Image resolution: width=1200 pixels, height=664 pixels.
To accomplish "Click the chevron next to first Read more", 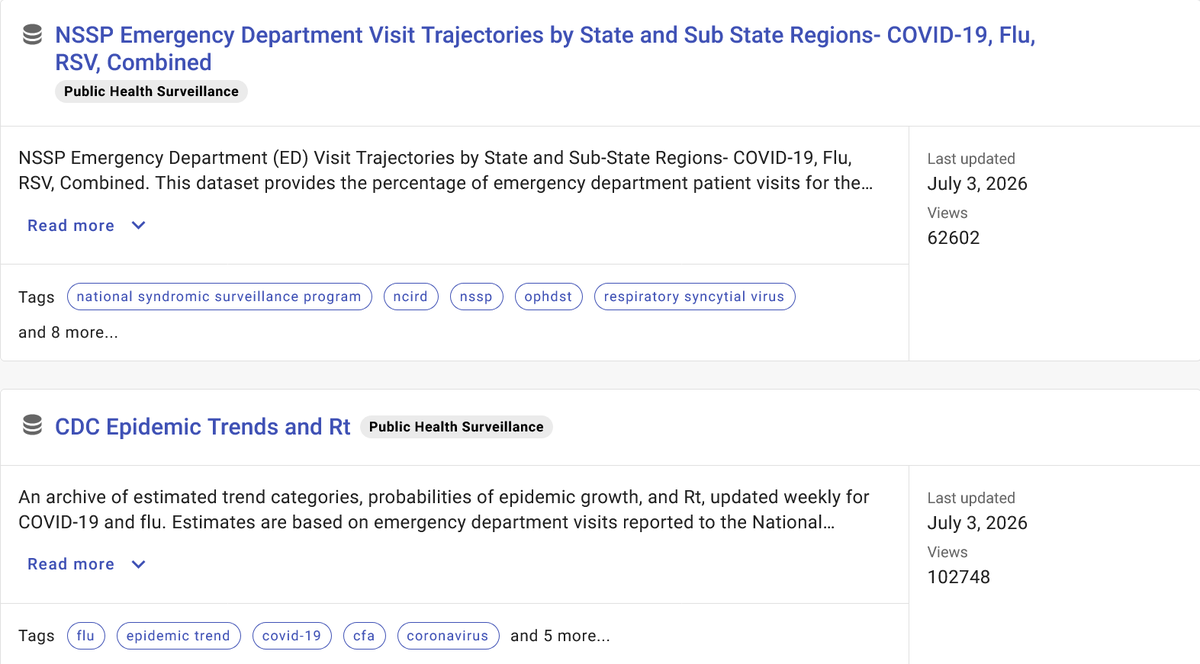I will (x=139, y=226).
